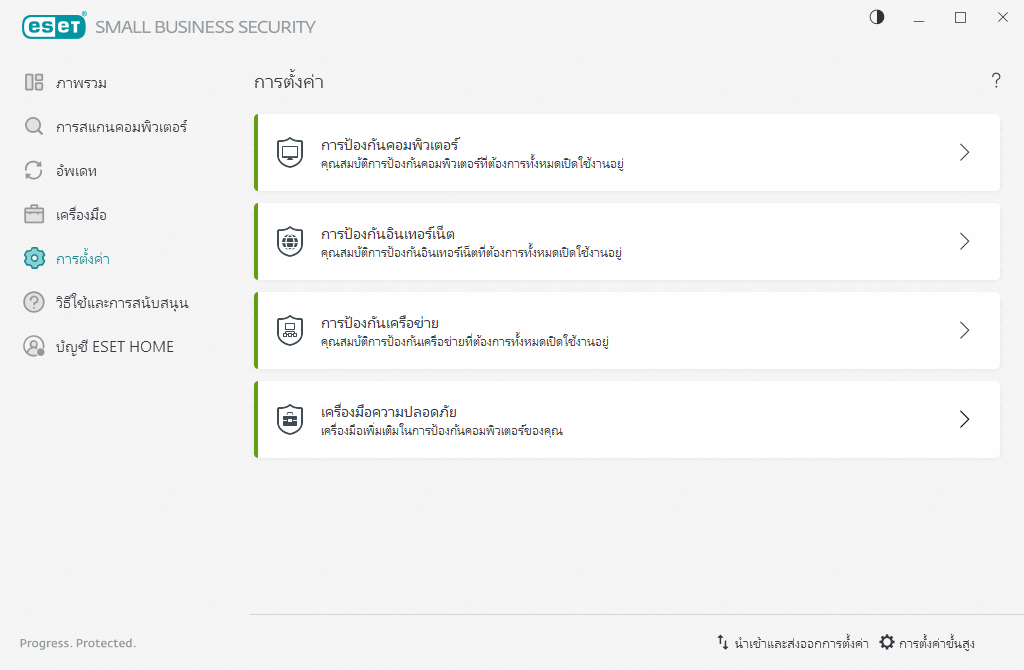
Task: Click the security tools shield icon
Action: click(x=289, y=420)
